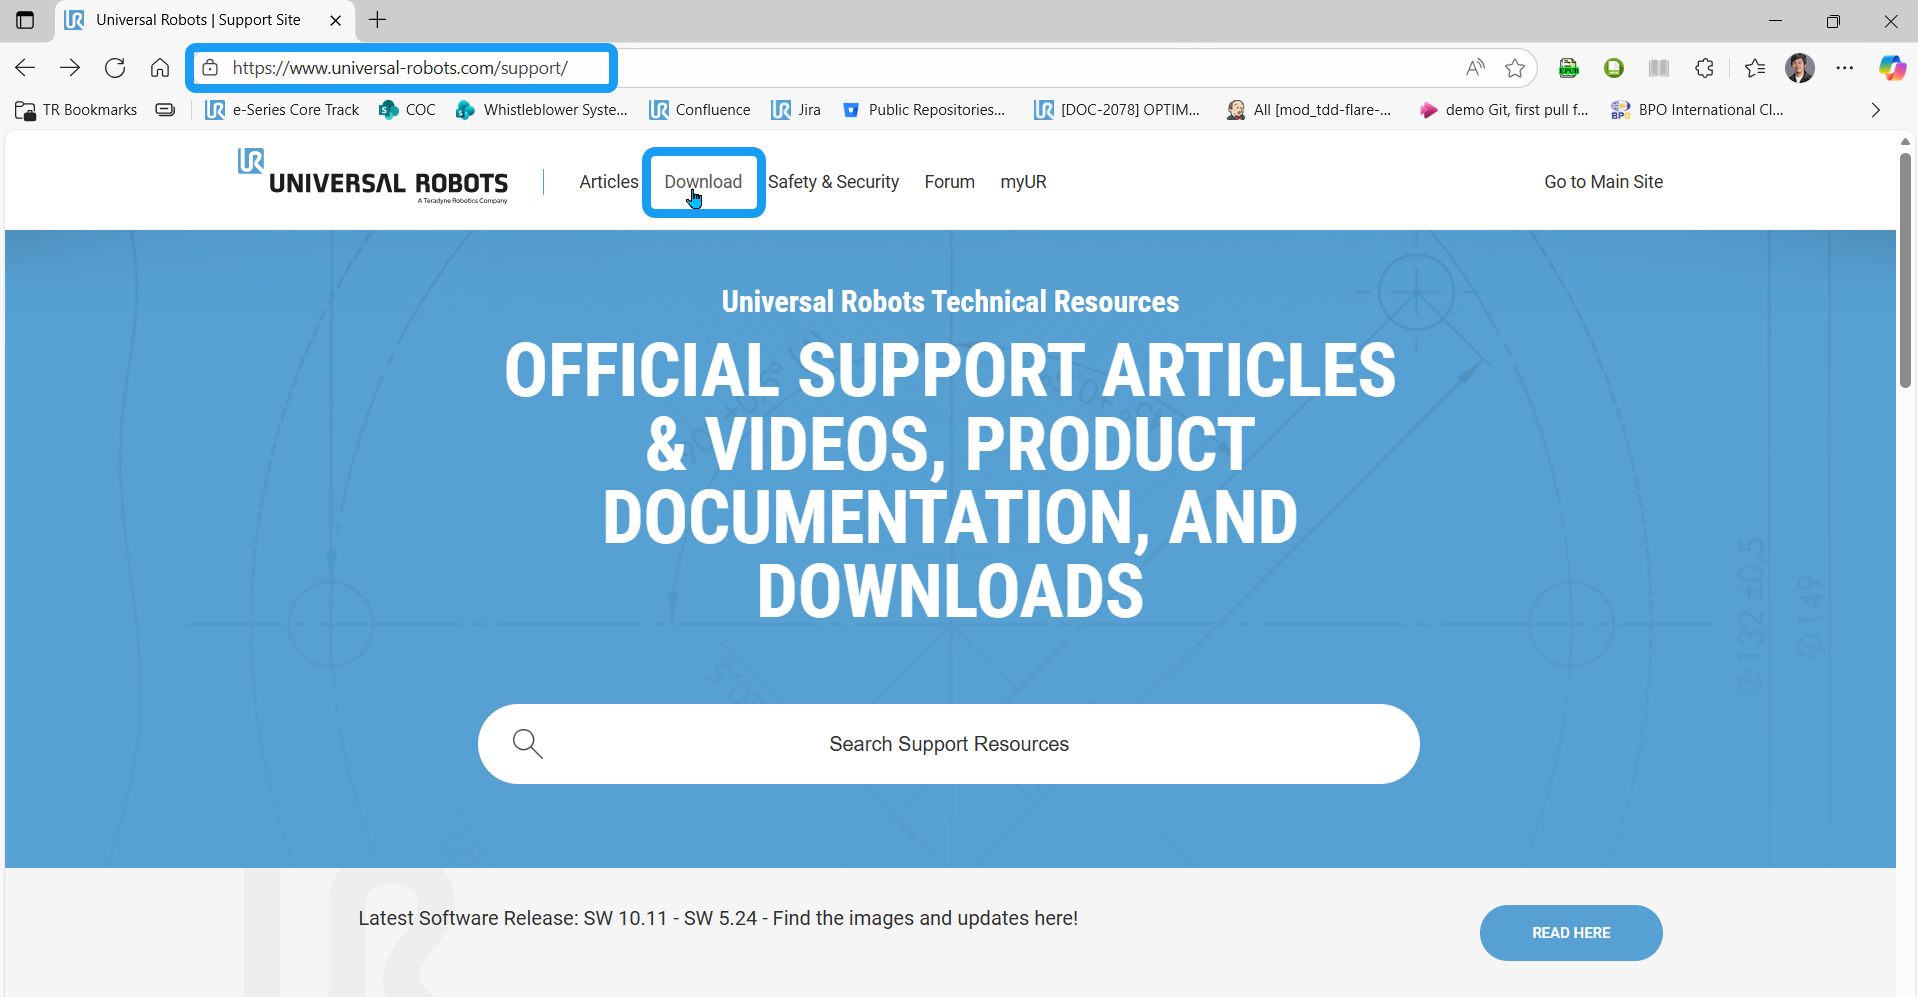Go to Safety & Security section
This screenshot has width=1918, height=997.
coord(833,182)
